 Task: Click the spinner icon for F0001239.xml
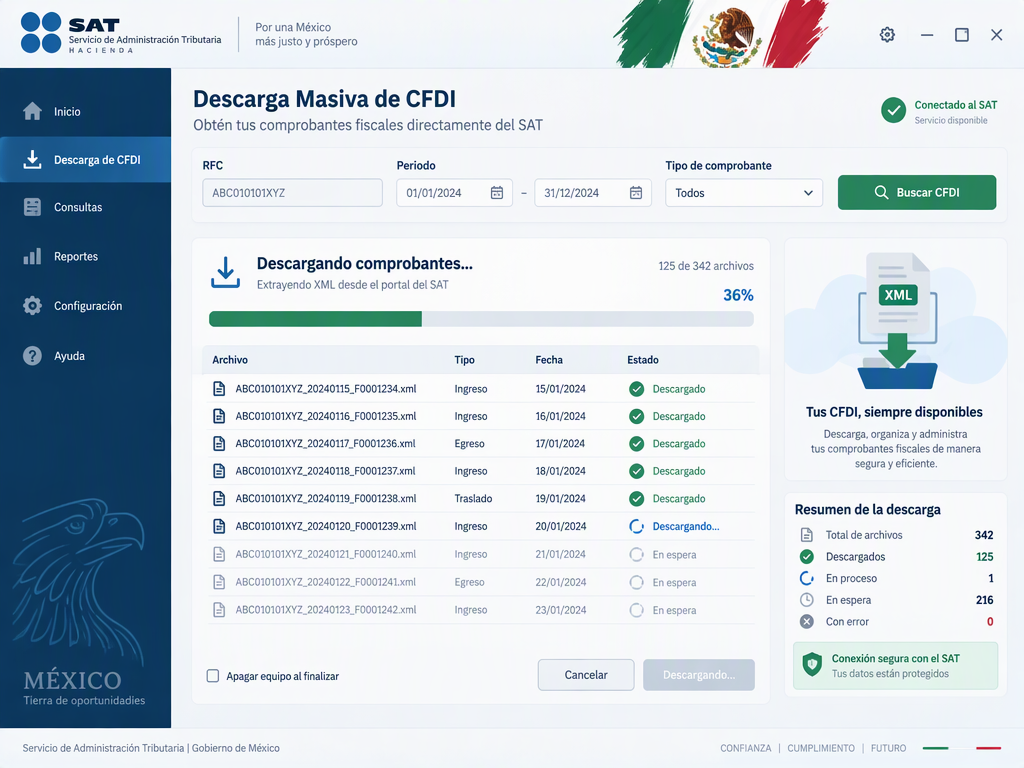[x=636, y=526]
